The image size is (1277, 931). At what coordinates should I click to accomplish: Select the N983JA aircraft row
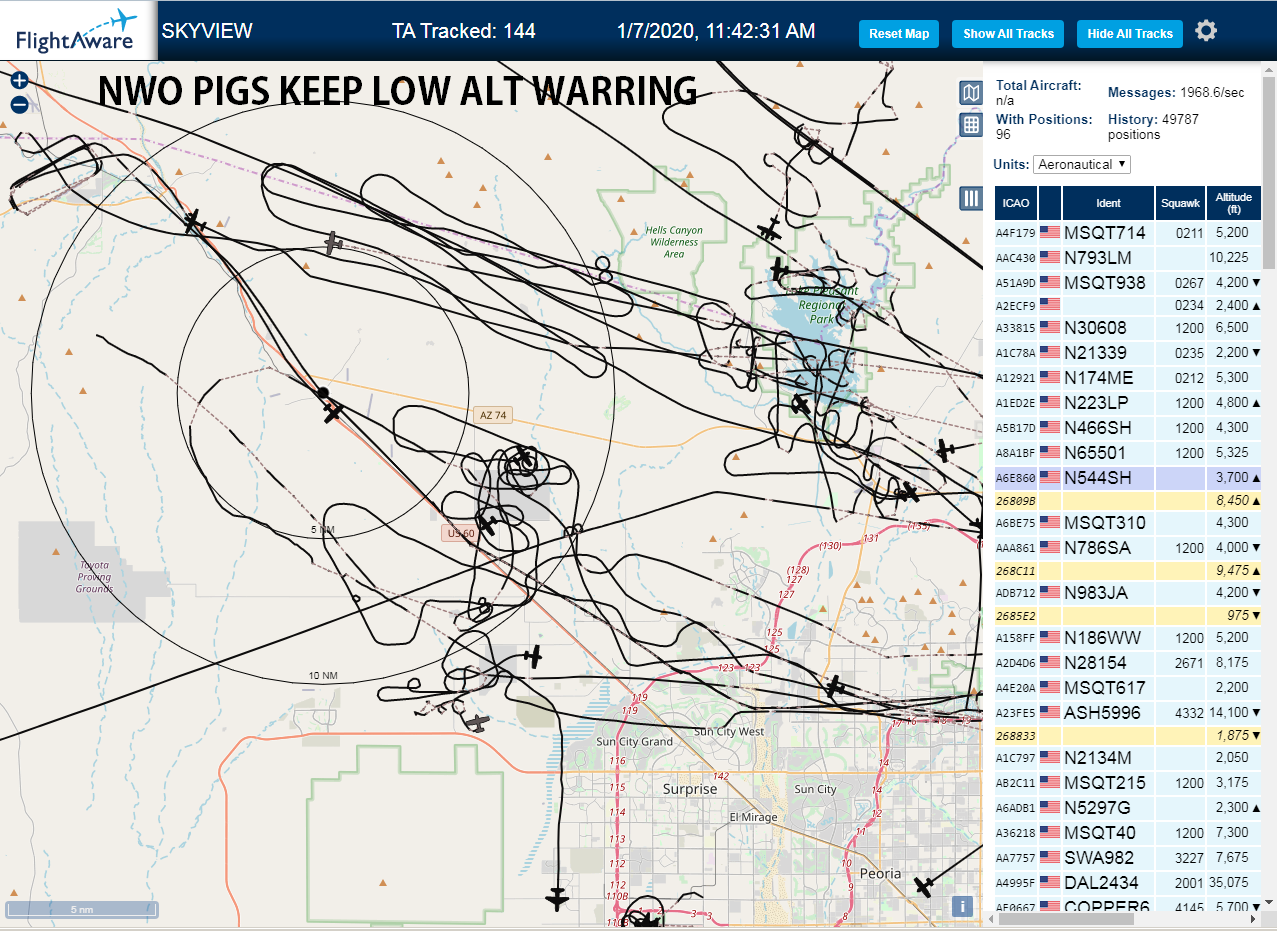[1128, 592]
